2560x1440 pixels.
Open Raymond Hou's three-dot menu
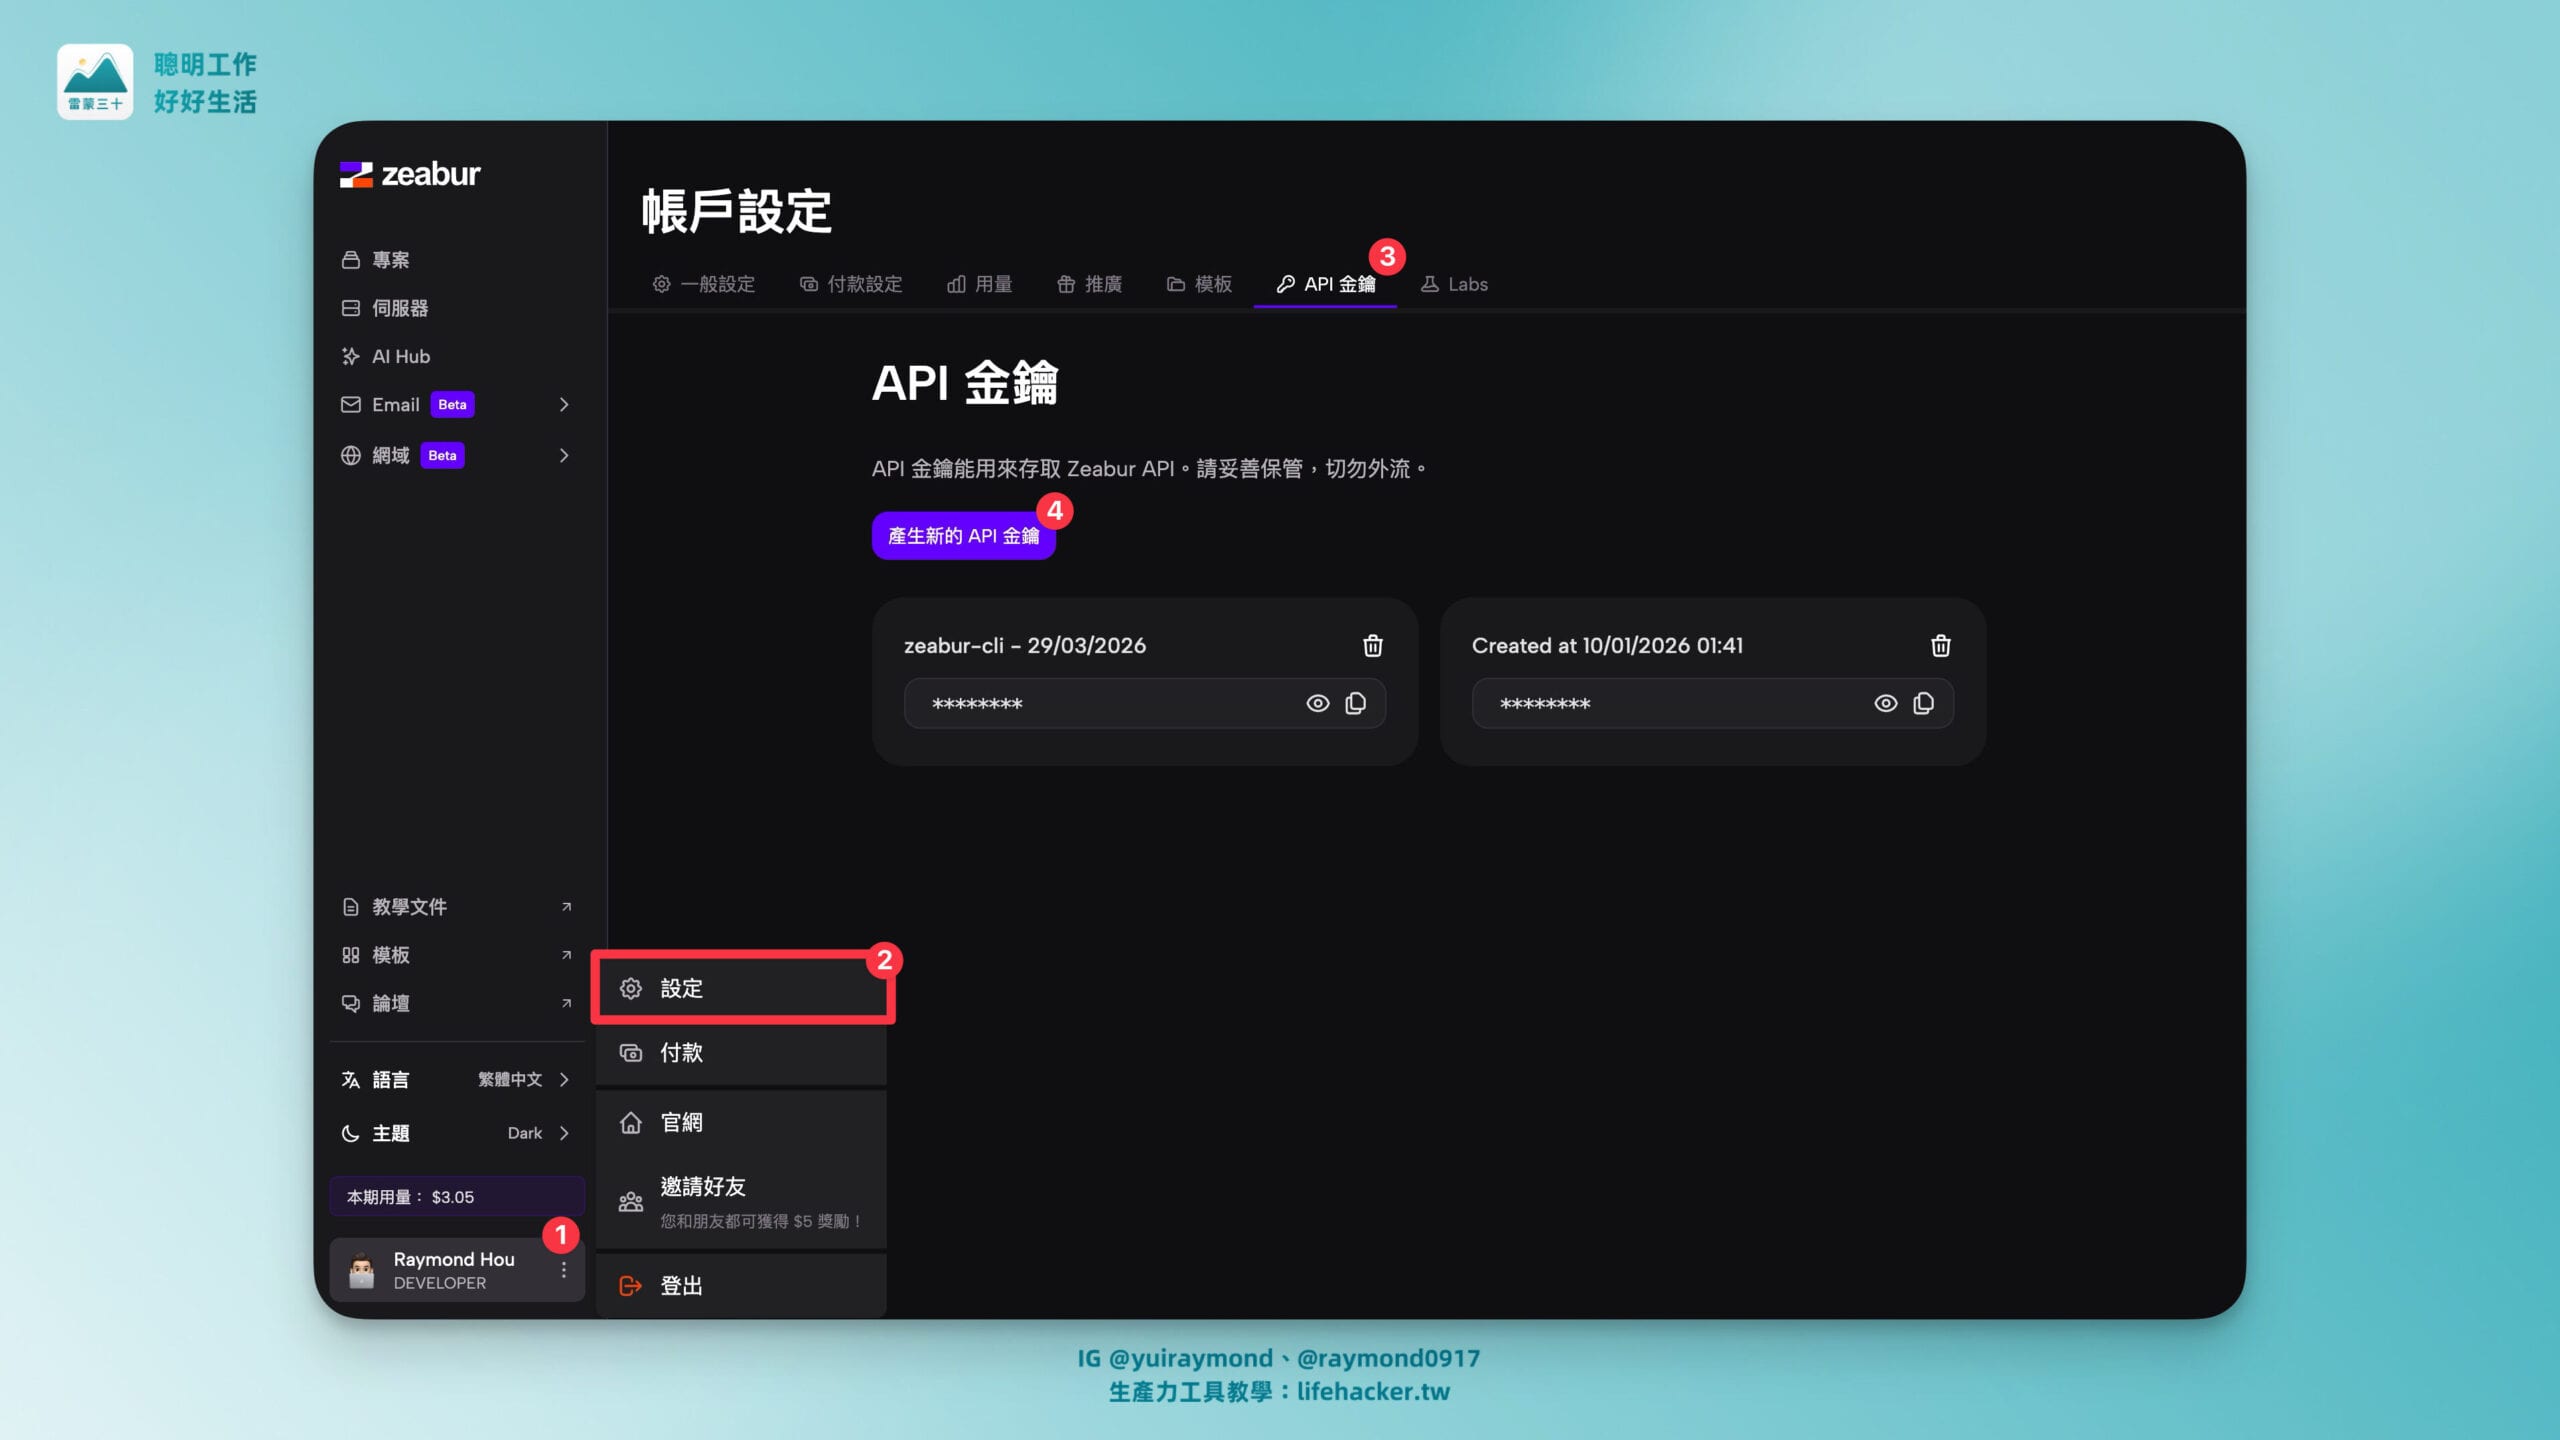click(564, 1270)
